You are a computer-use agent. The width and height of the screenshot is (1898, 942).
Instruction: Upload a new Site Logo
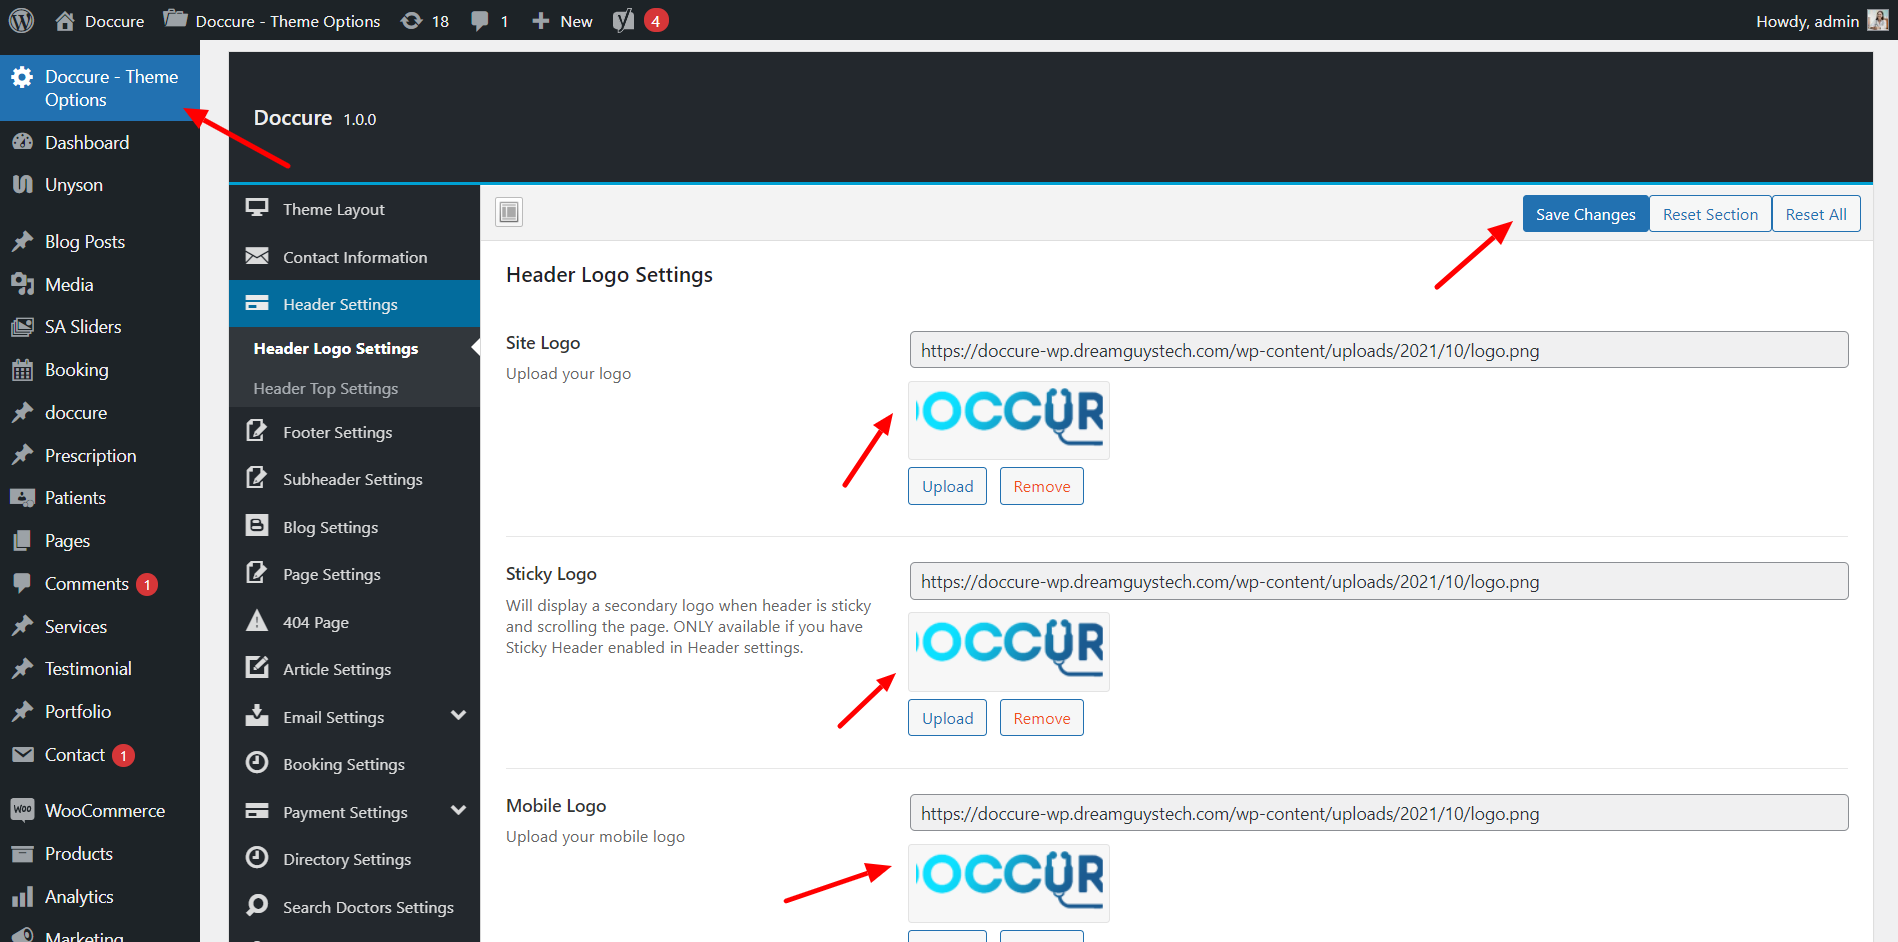point(947,487)
